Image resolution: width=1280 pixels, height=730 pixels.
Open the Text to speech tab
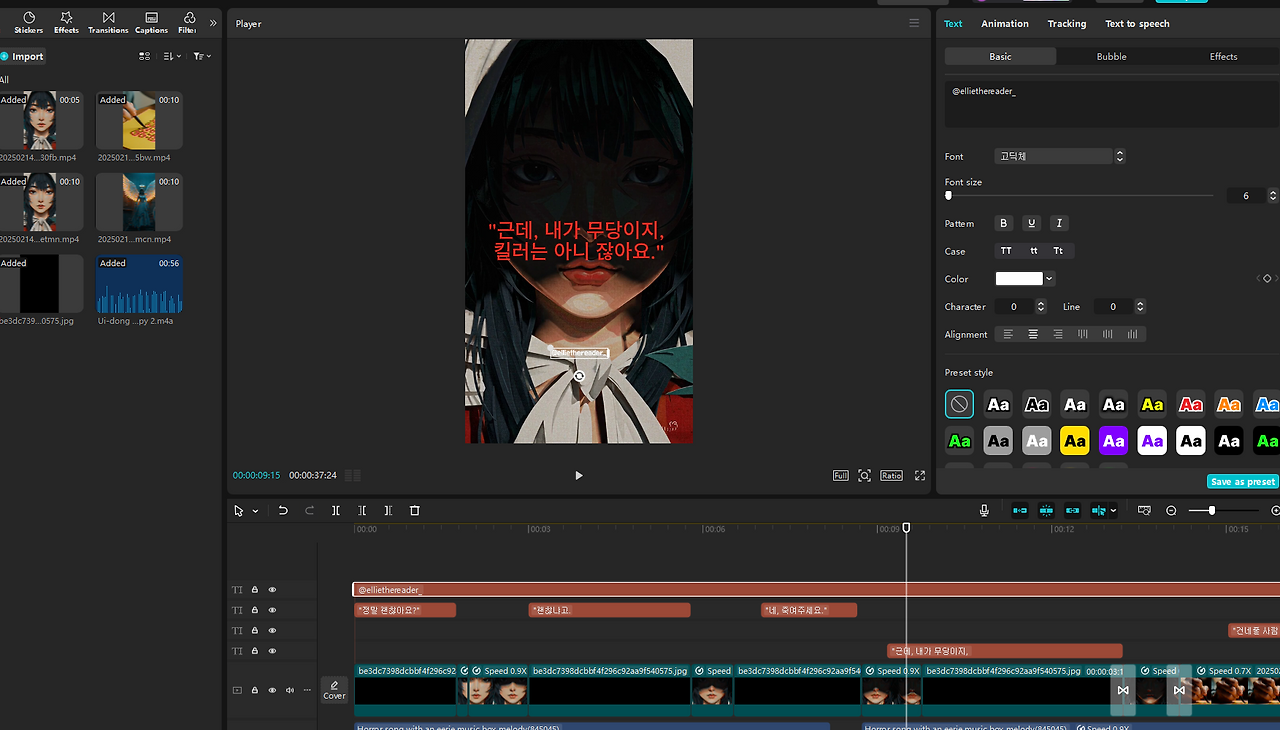[x=1137, y=24]
